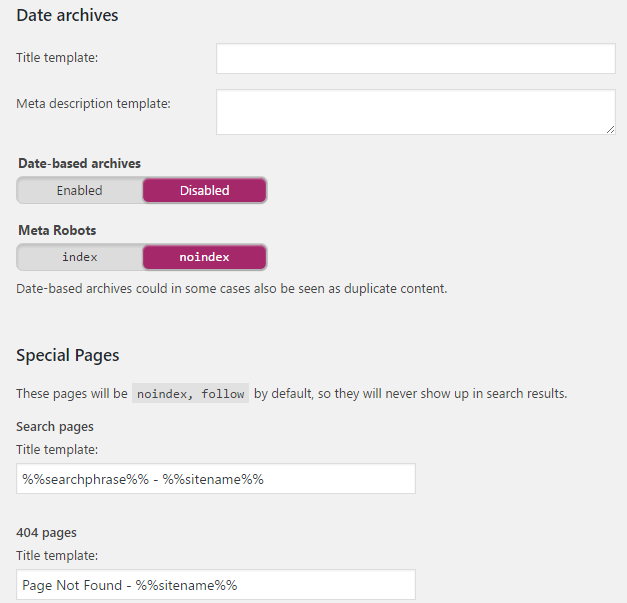Focus the Meta description template text area
This screenshot has height=603, width=627.
(415, 112)
